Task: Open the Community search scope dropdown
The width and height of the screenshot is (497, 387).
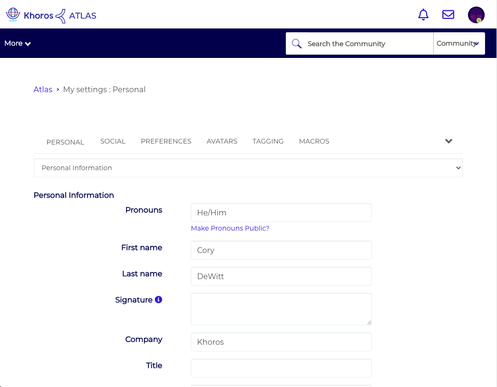Action: click(x=459, y=43)
